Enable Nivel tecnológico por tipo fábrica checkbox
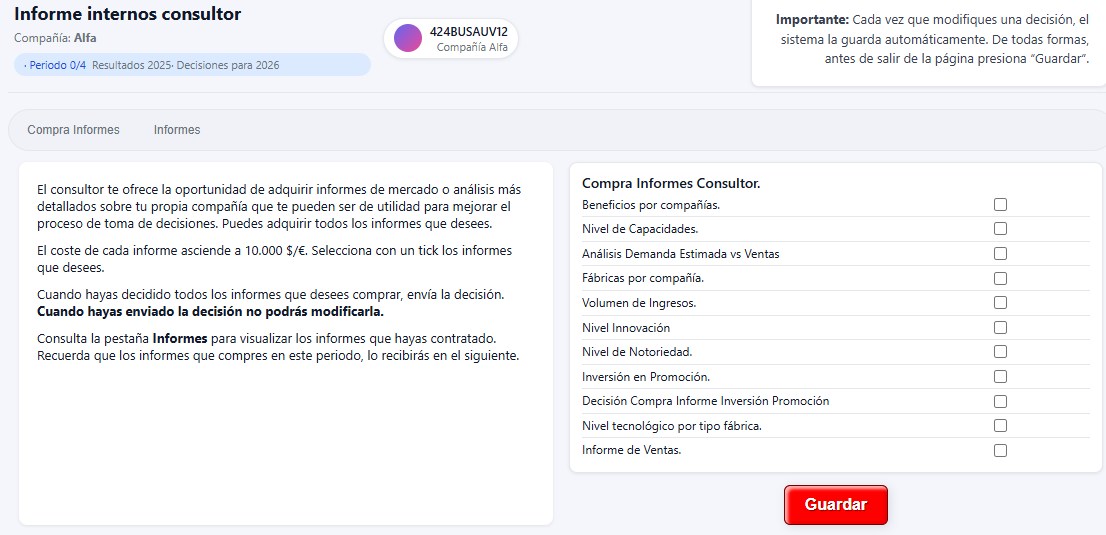The height and width of the screenshot is (535, 1106). click(1000, 426)
